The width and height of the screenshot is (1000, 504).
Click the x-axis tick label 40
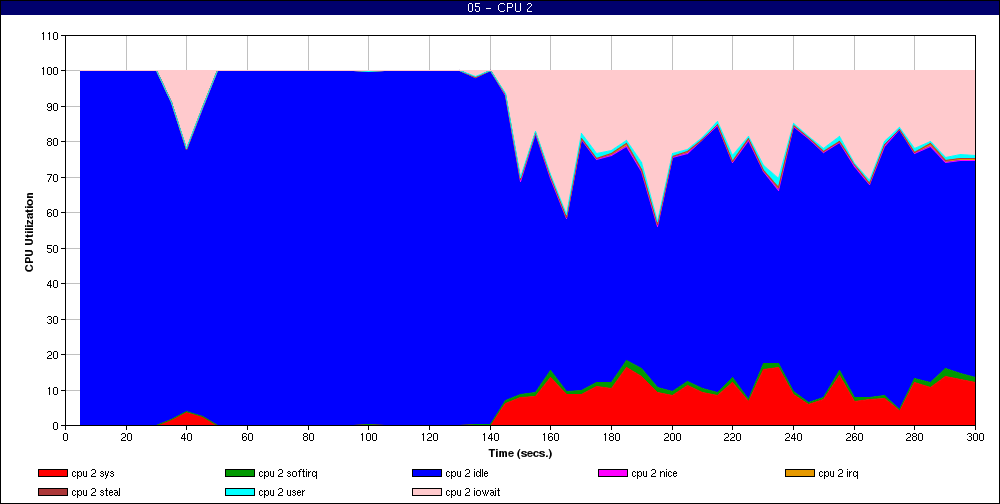click(x=187, y=437)
